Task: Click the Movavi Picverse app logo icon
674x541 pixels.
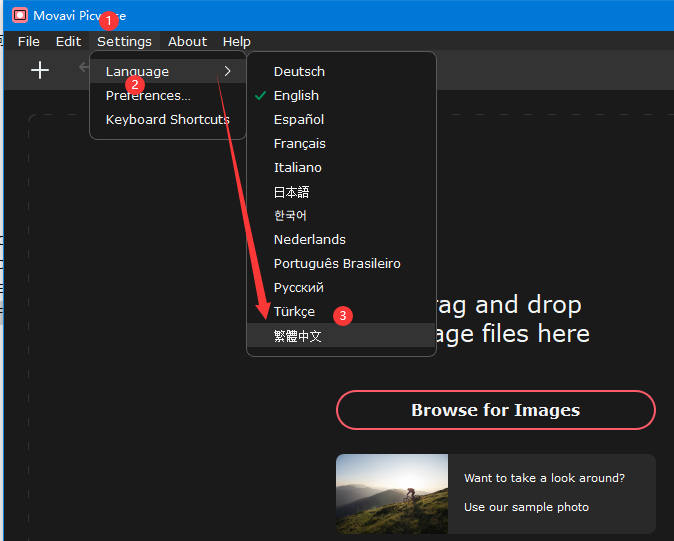Action: [x=20, y=15]
